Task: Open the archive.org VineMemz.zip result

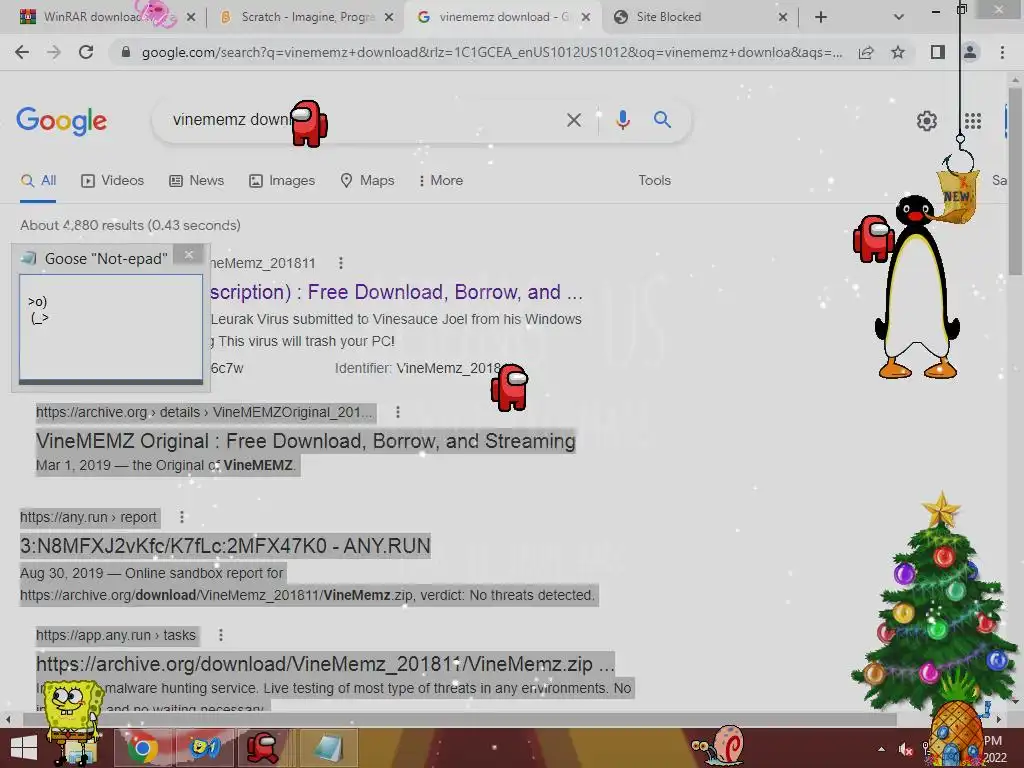Action: click(x=325, y=664)
